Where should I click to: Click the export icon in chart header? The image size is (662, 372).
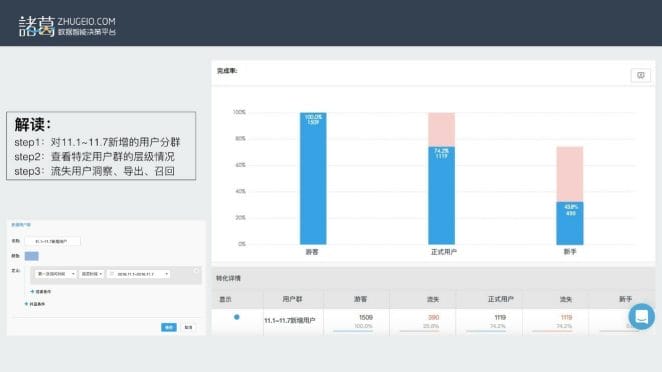pos(640,75)
